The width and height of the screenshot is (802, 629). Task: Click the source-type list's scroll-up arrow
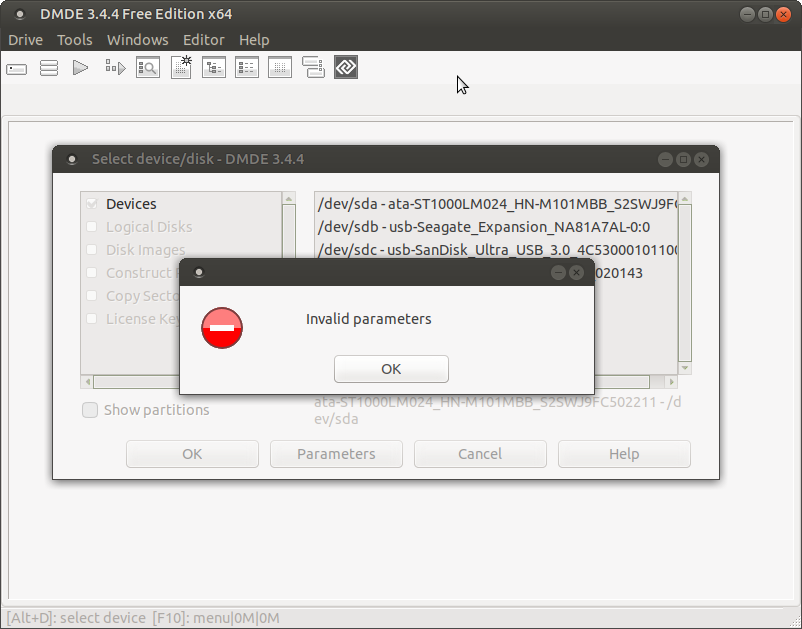(x=288, y=198)
